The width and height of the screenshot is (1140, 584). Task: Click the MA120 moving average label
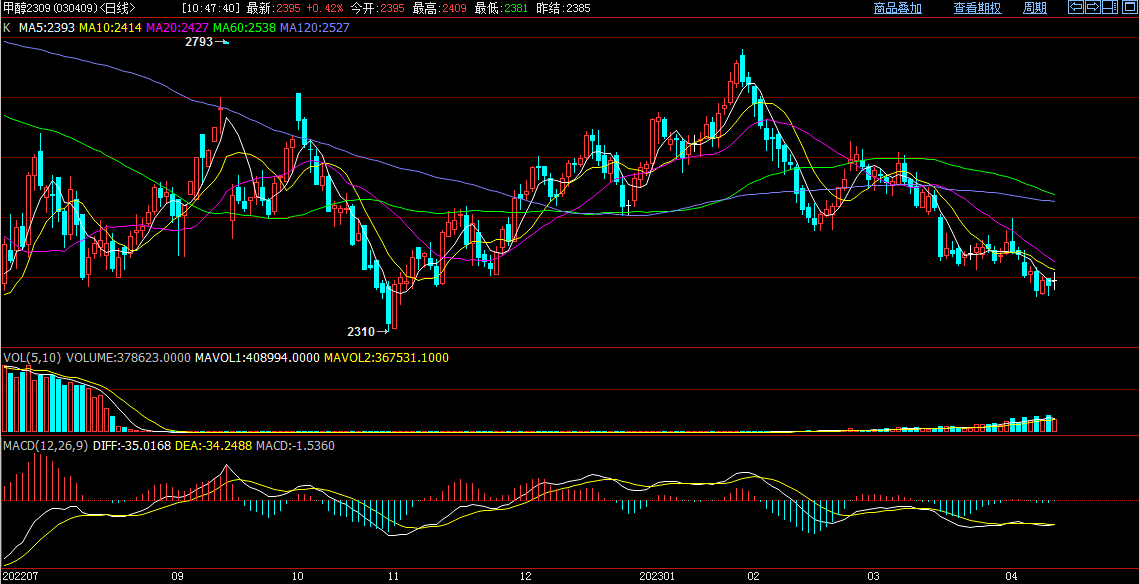tap(314, 27)
